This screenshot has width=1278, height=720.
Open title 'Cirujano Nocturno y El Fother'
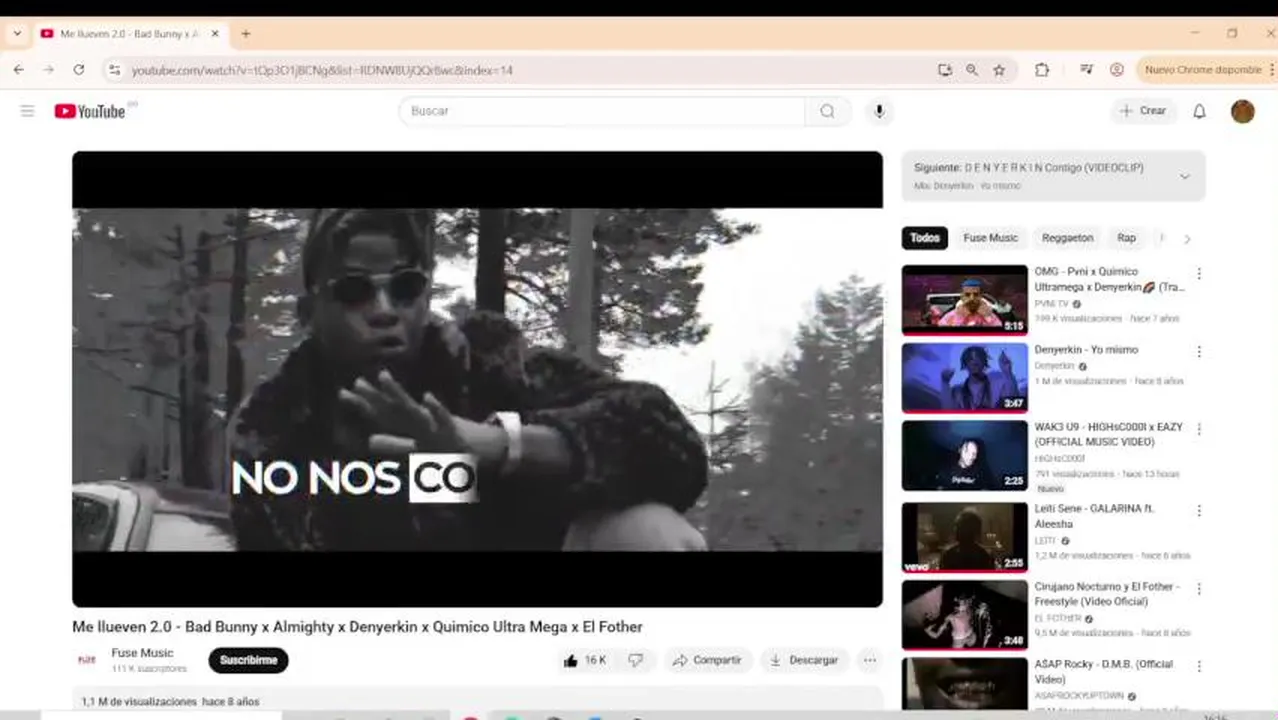click(1107, 594)
